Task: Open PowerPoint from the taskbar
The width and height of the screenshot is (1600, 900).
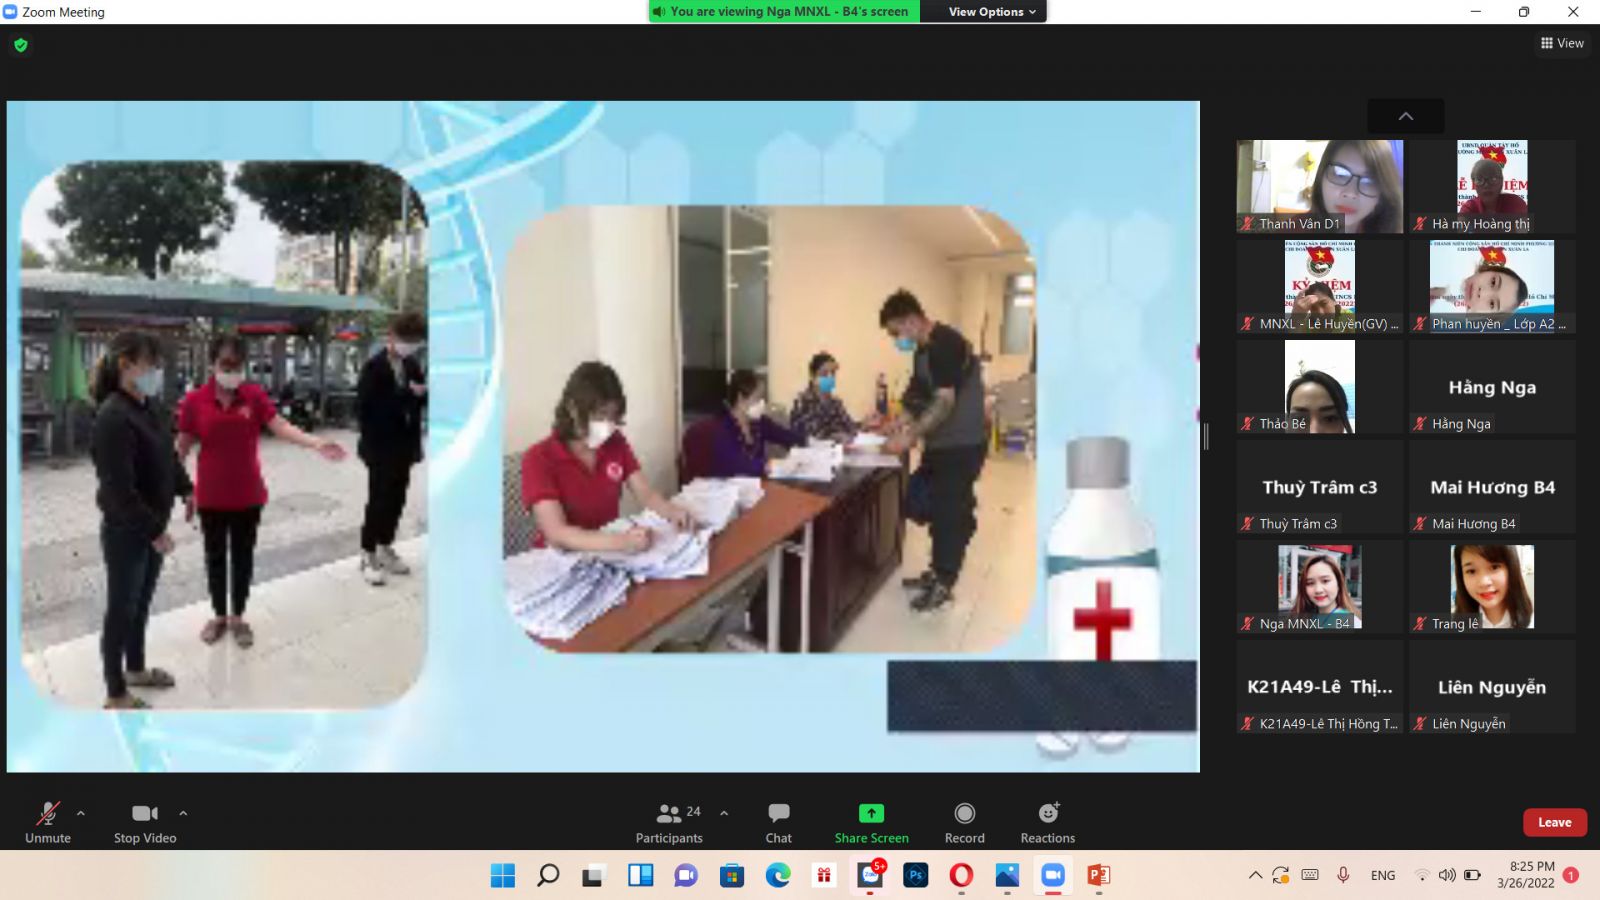Action: point(1098,876)
